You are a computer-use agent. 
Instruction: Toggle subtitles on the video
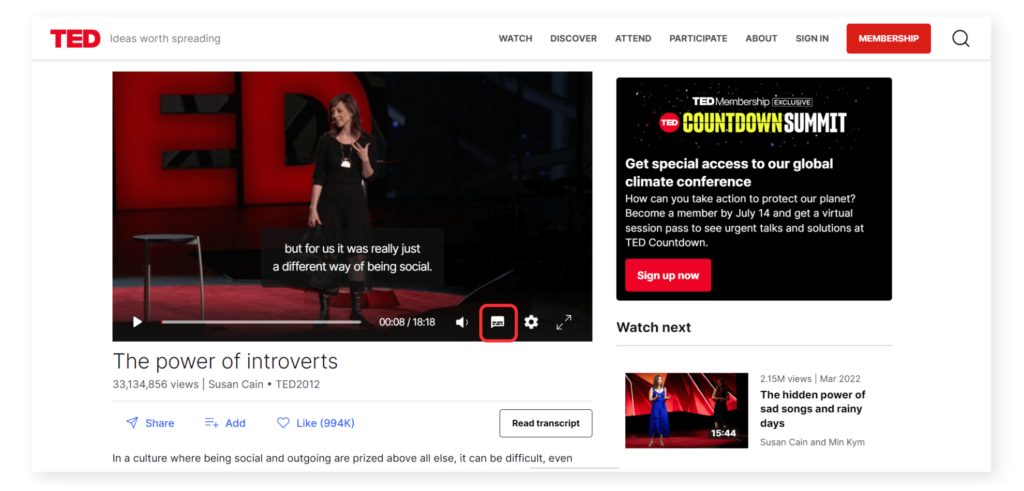tap(498, 322)
